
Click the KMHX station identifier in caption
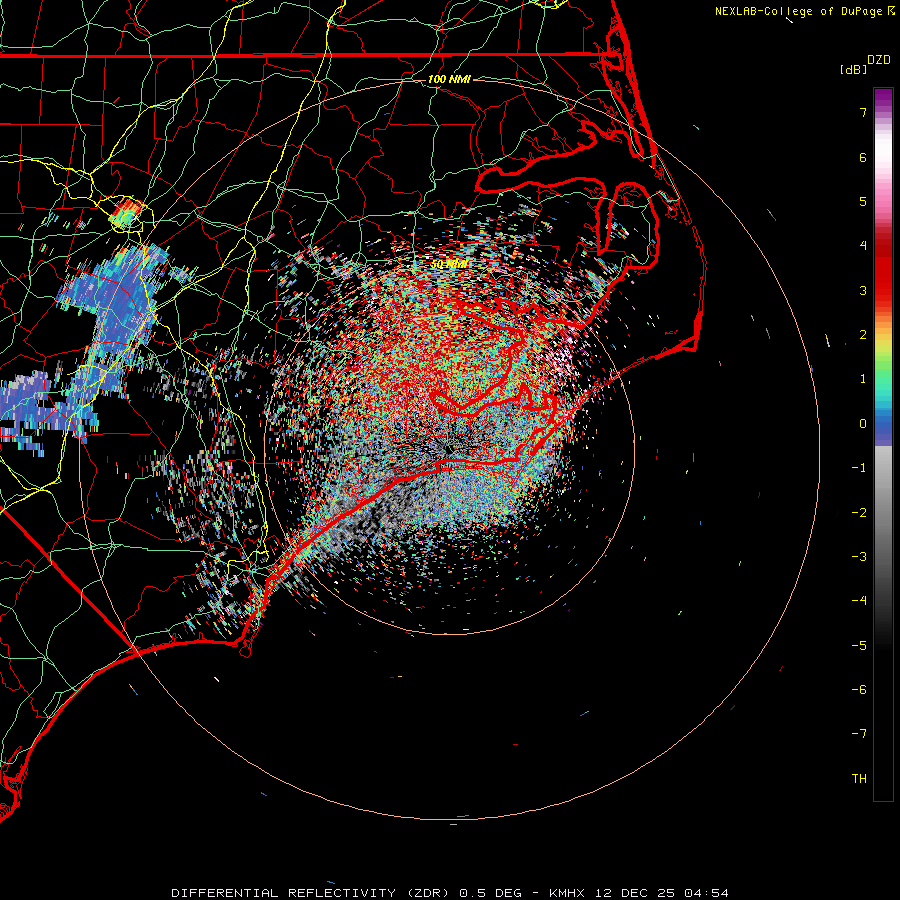coord(567,893)
